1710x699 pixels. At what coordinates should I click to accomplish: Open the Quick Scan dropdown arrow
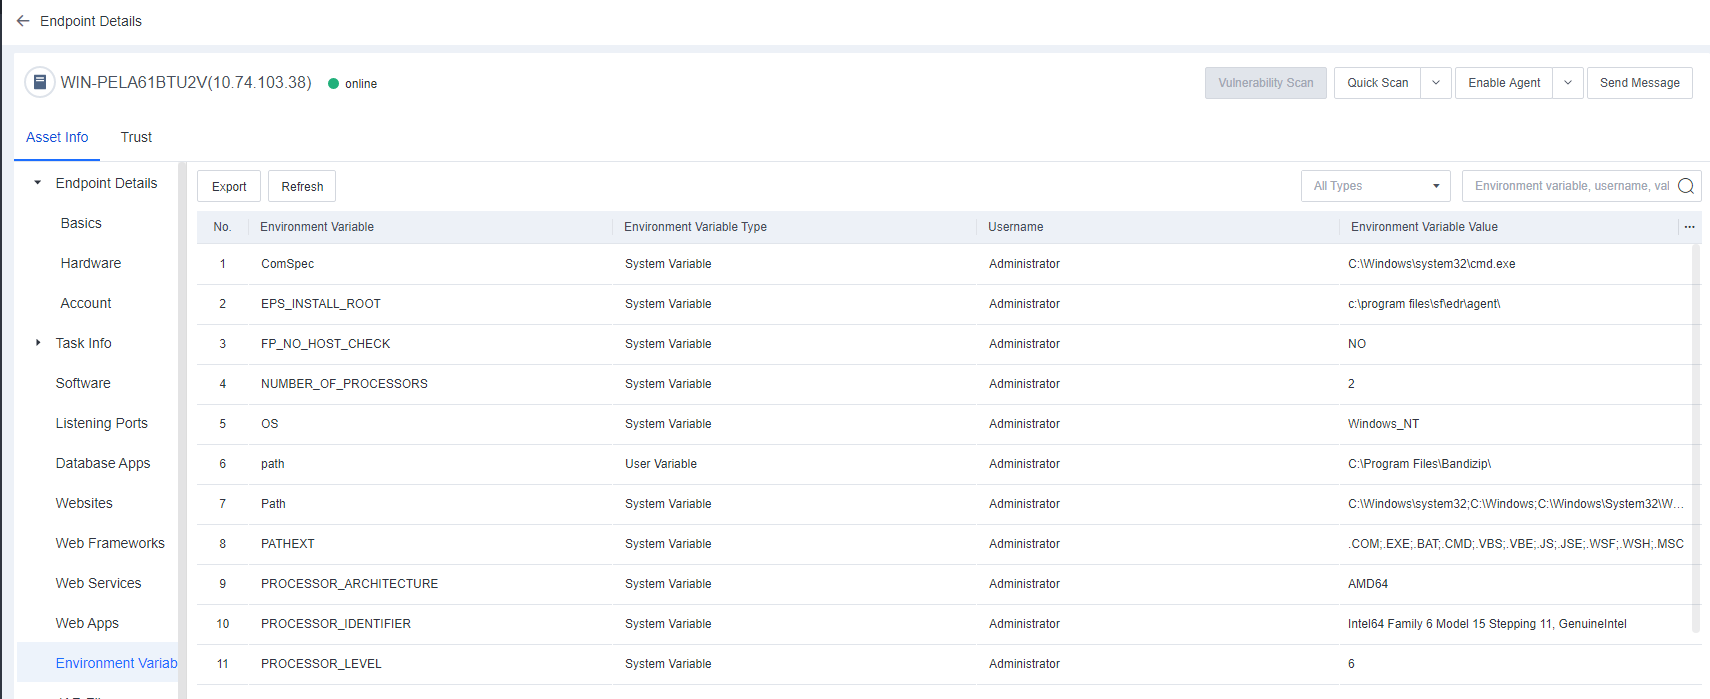[x=1436, y=83]
